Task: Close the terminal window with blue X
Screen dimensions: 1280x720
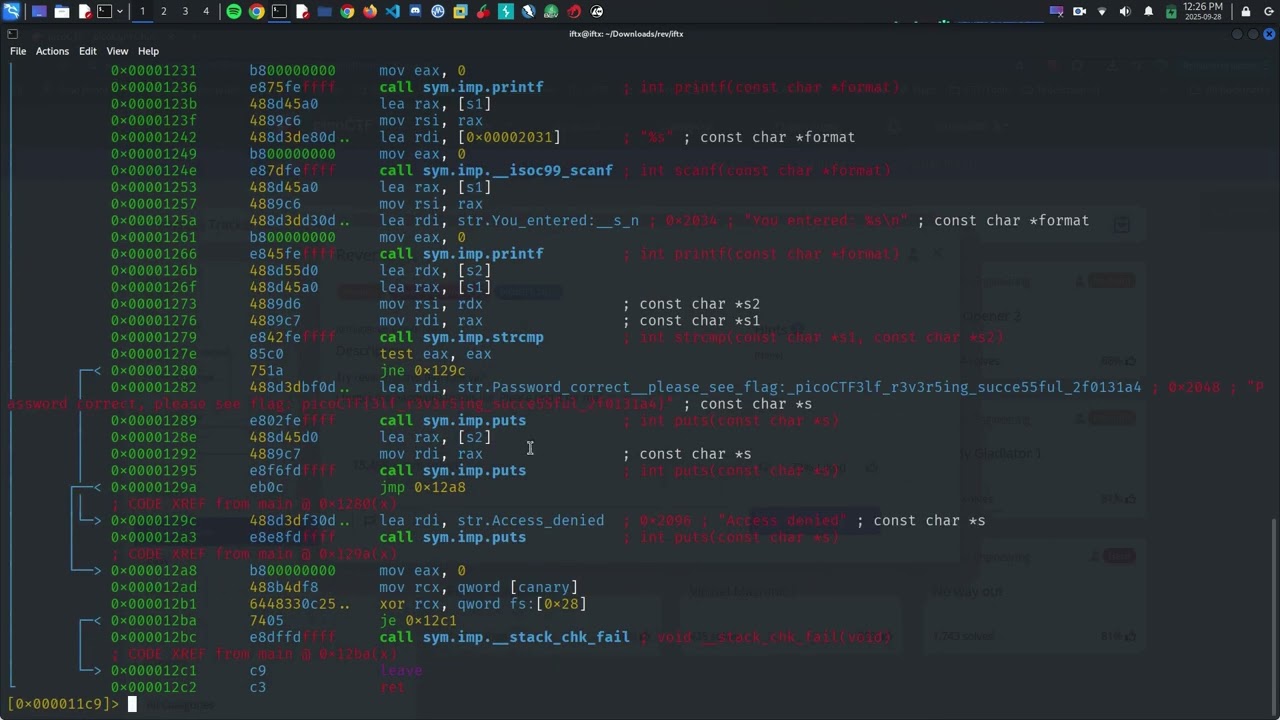Action: [1269, 34]
